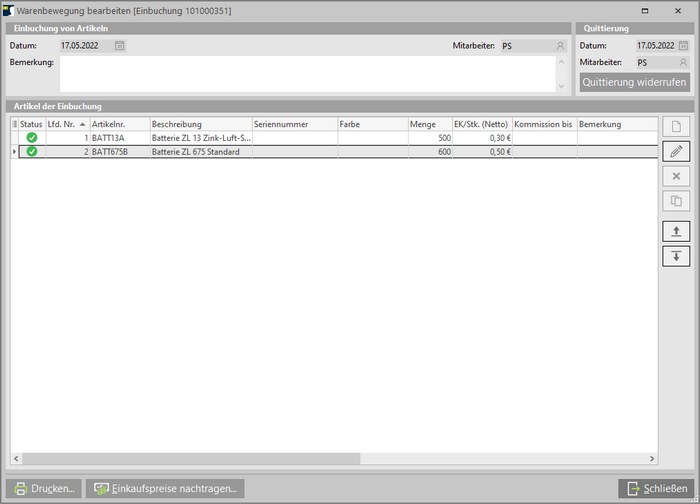This screenshot has width=700, height=504.
Task: Click the horizontal scrollbar of article table
Action: pos(200,458)
